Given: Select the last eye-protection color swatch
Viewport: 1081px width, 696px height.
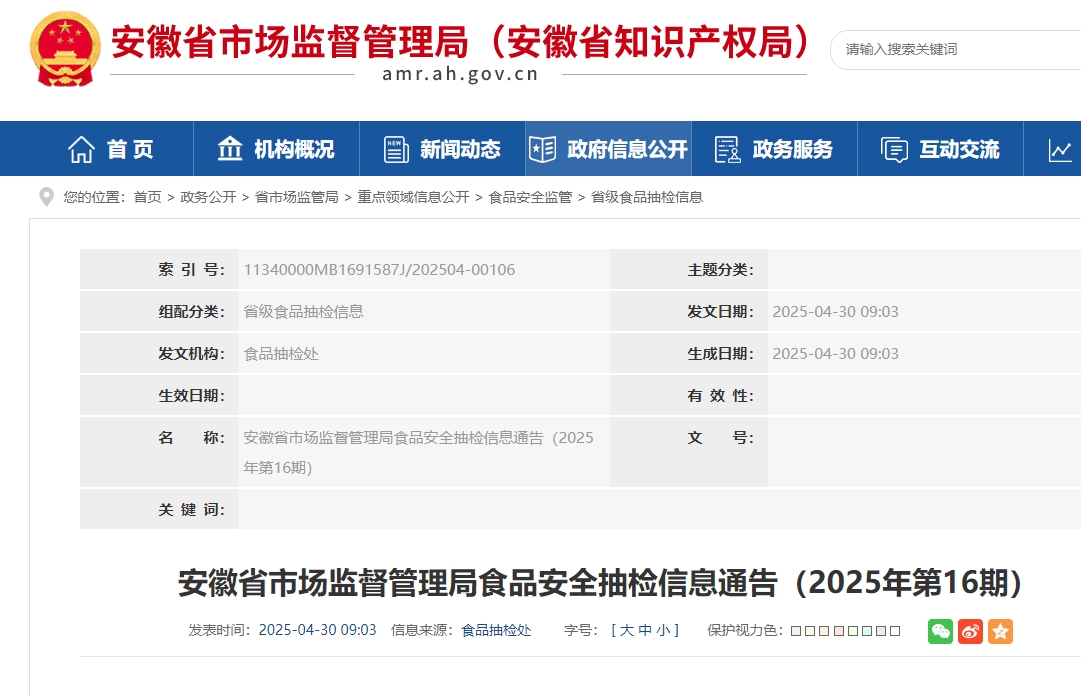Looking at the screenshot, I should coord(895,631).
